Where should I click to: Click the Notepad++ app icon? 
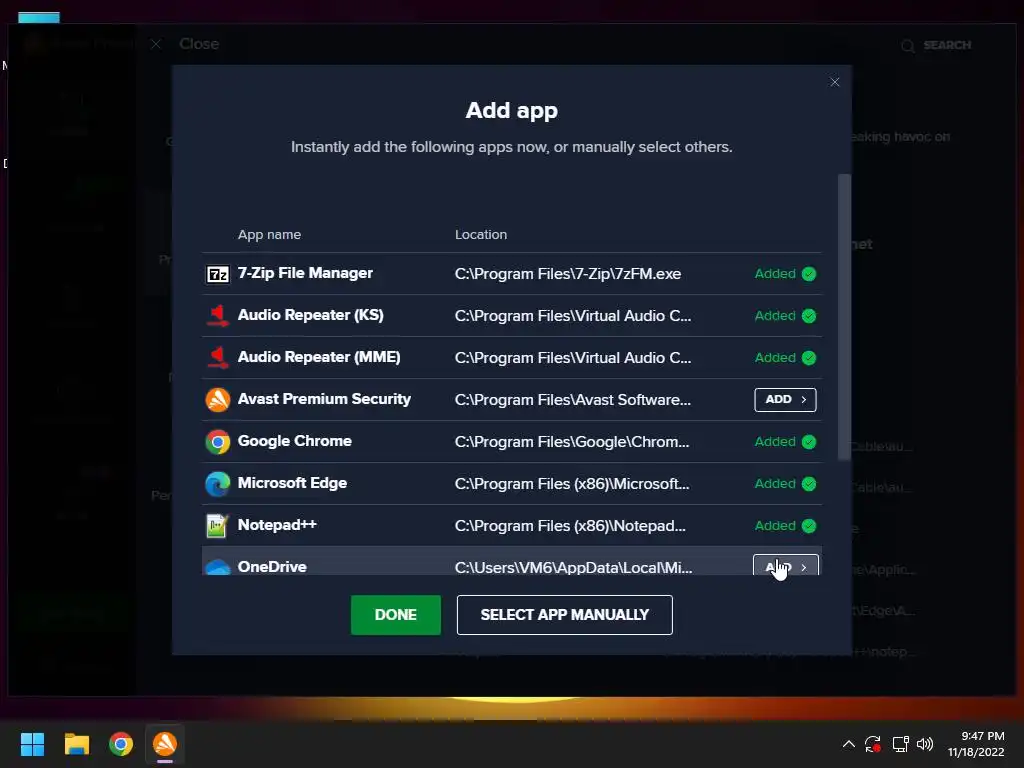pos(217,526)
